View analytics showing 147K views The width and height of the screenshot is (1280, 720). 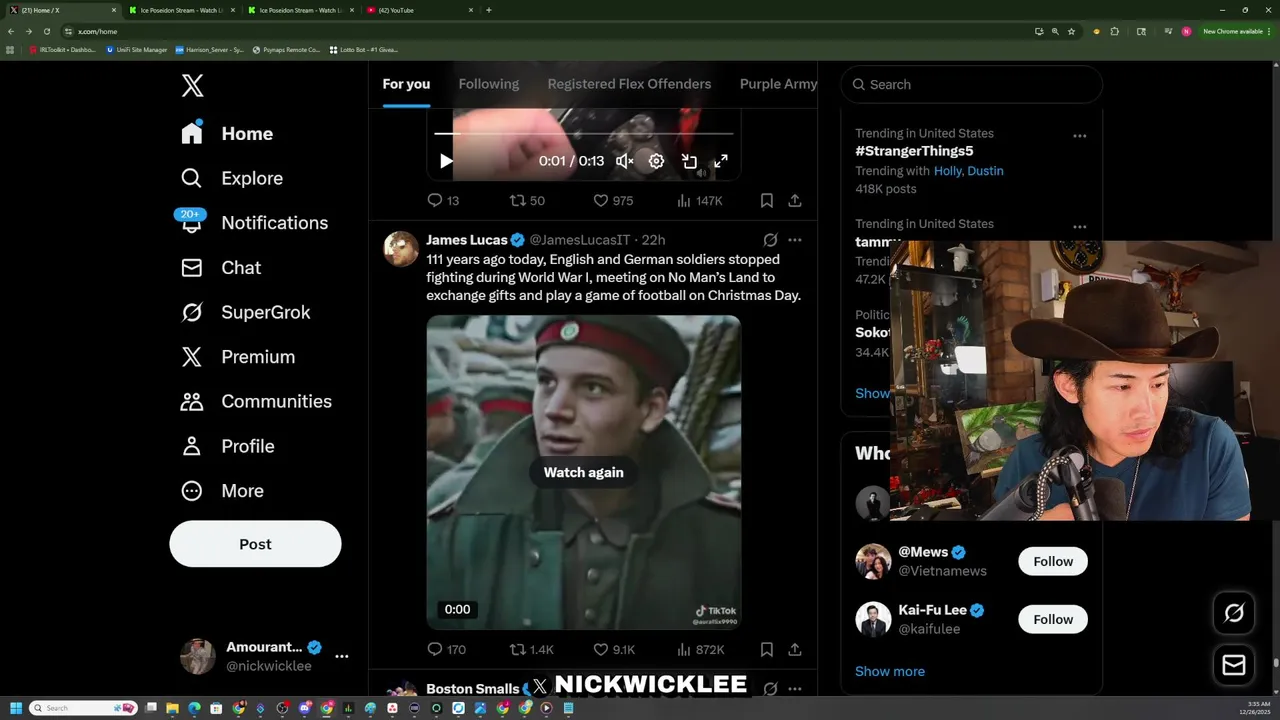[x=699, y=200]
